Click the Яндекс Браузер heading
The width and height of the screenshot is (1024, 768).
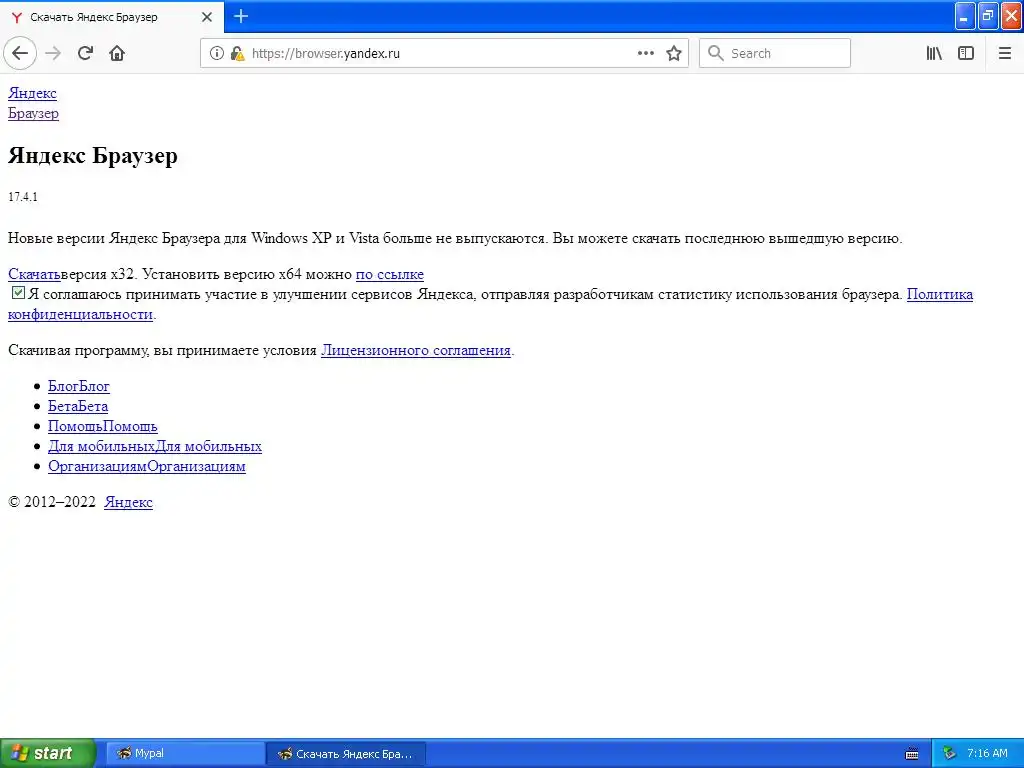click(93, 155)
